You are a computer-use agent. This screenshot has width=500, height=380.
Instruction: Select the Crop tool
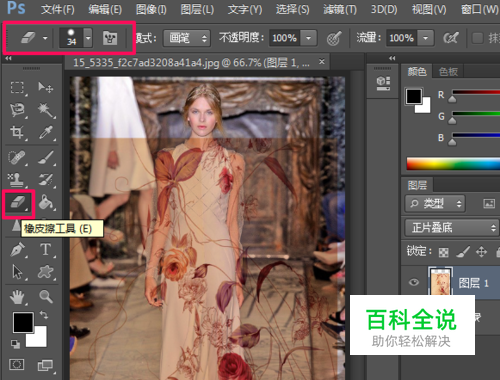(x=17, y=132)
